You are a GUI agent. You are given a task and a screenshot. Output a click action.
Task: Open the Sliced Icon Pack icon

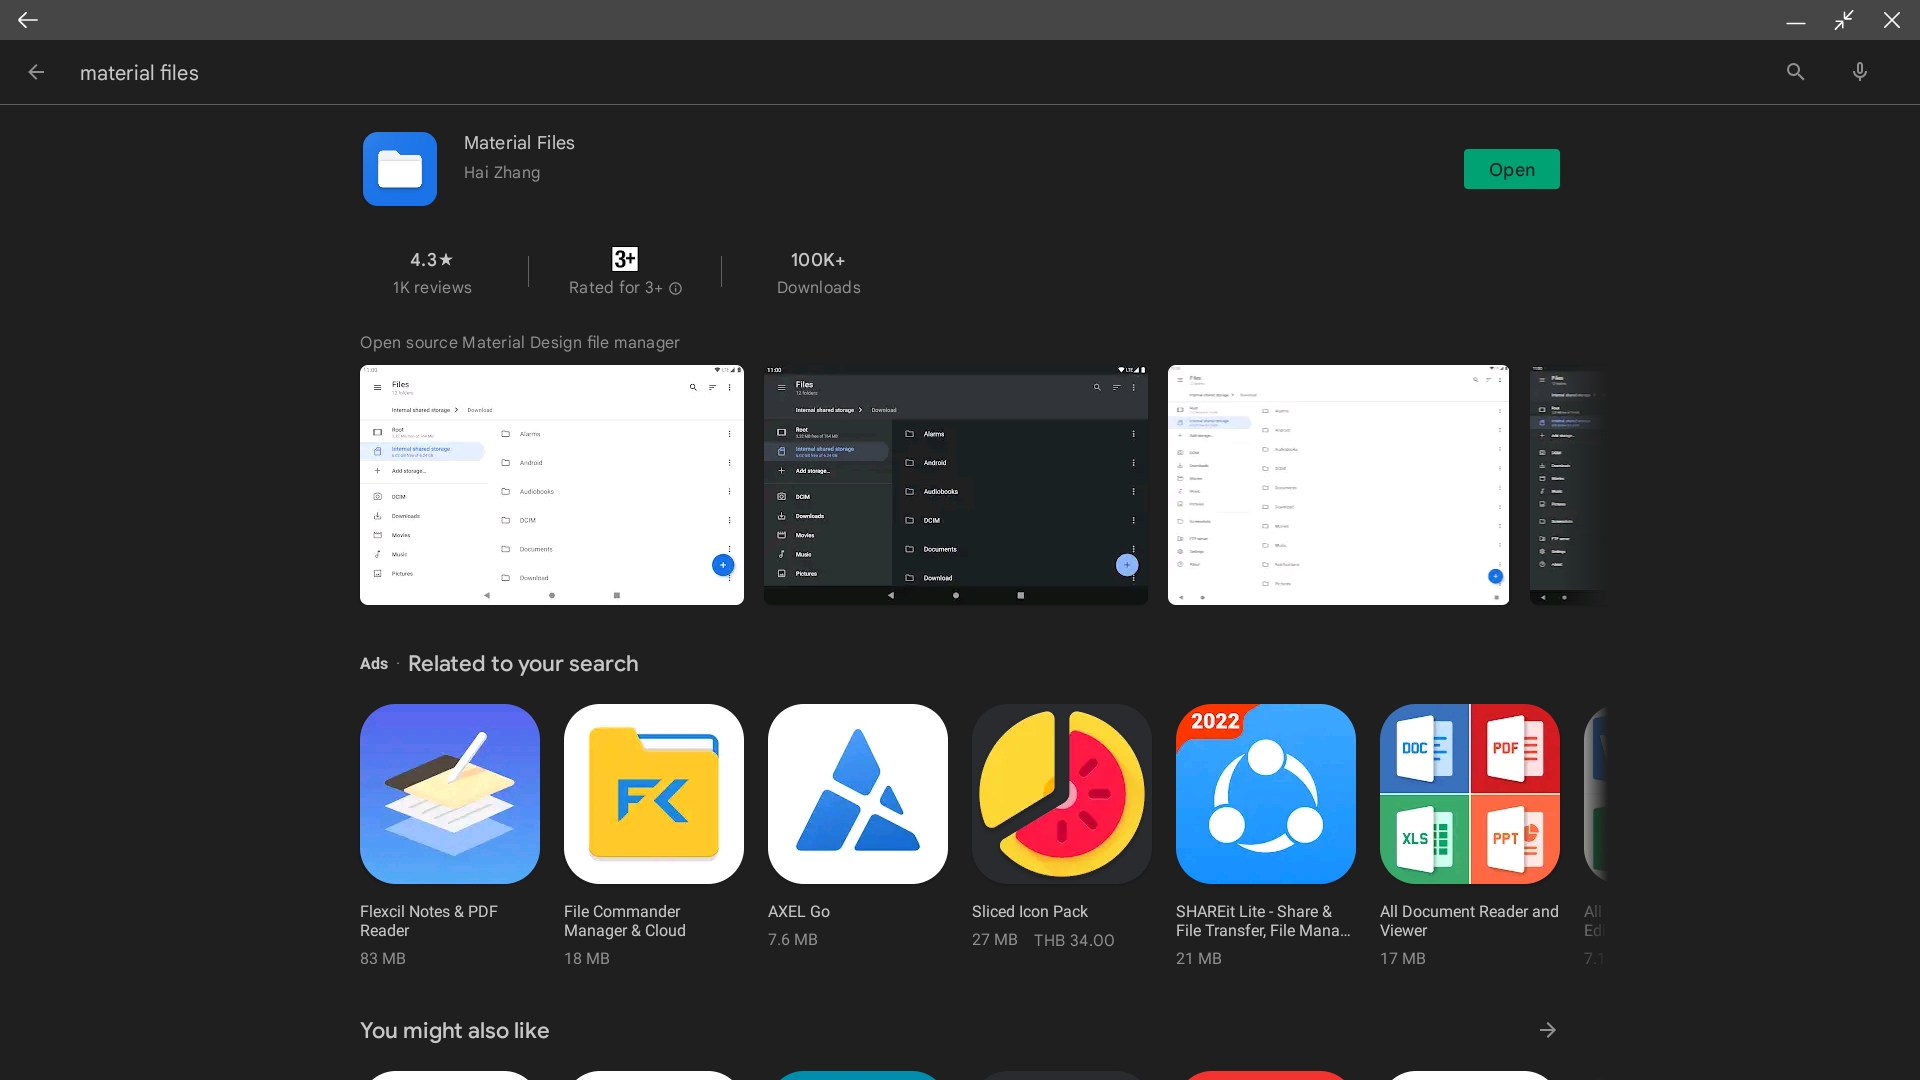[x=1062, y=794]
